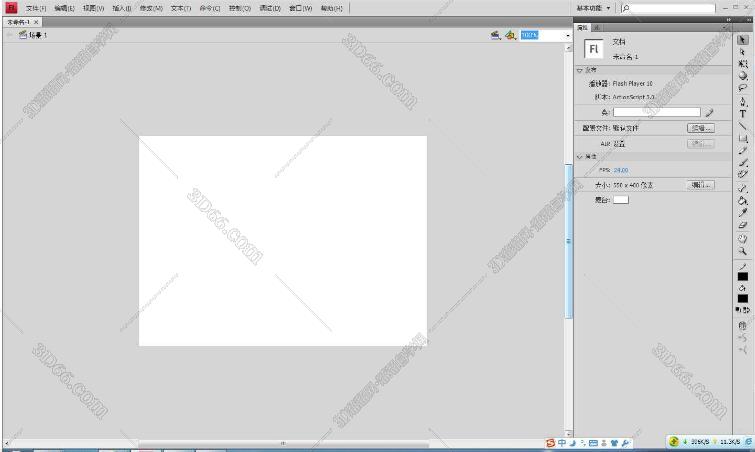Click the white stage canvas
This screenshot has height=452, width=755.
(x=283, y=241)
